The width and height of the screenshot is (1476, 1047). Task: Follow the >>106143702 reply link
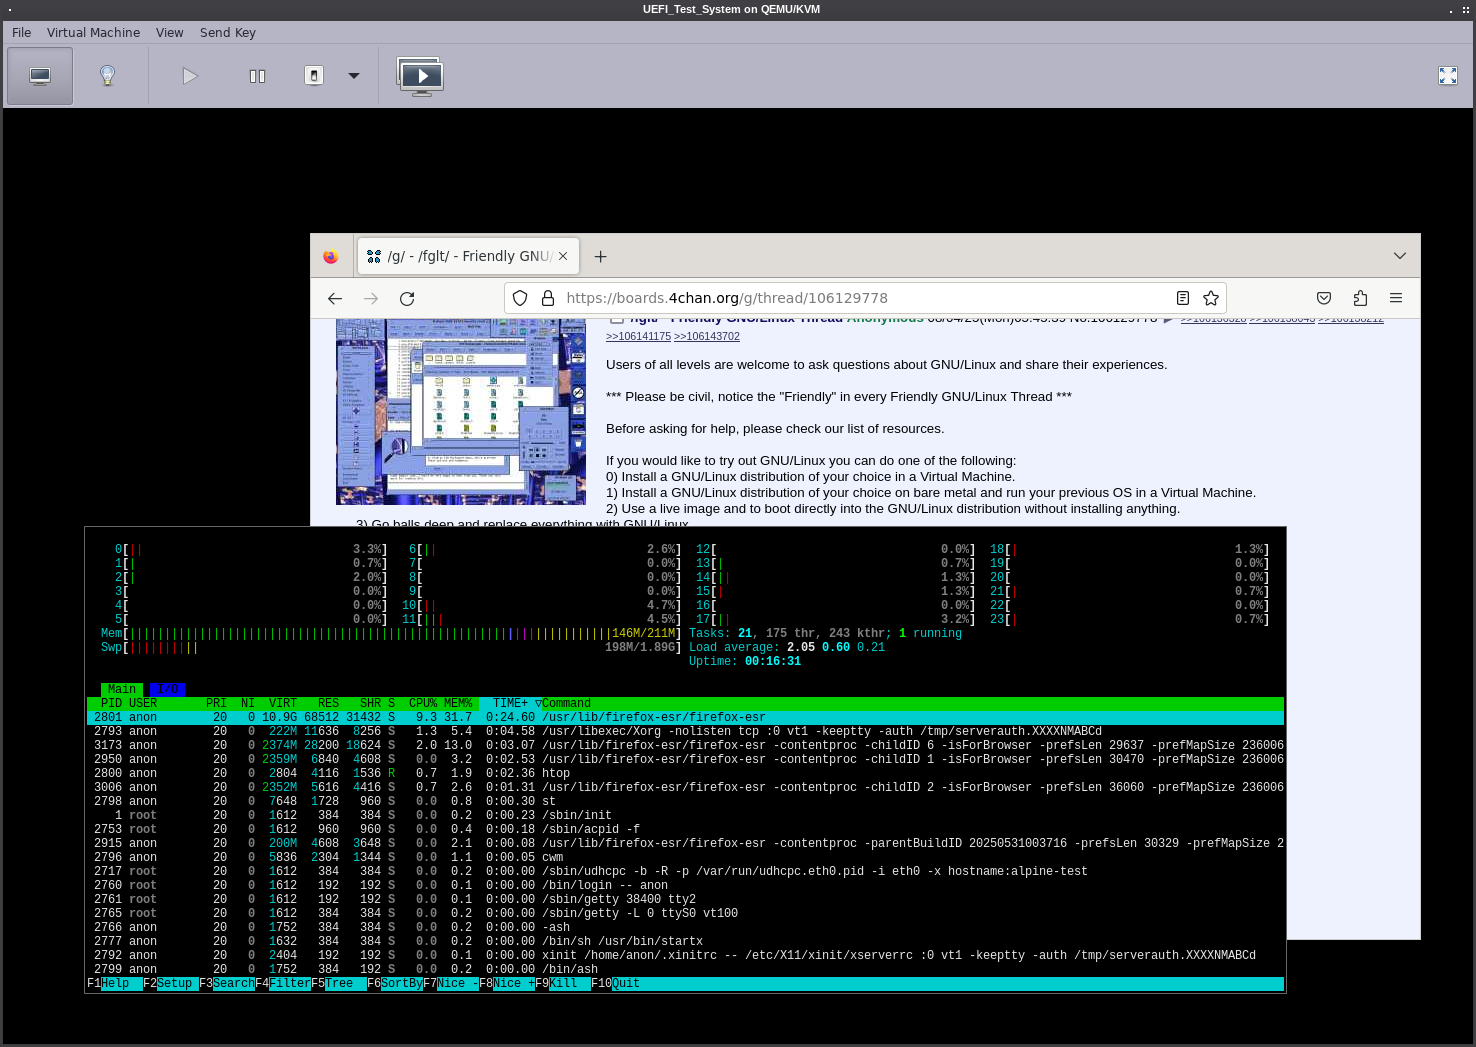[x=707, y=337]
